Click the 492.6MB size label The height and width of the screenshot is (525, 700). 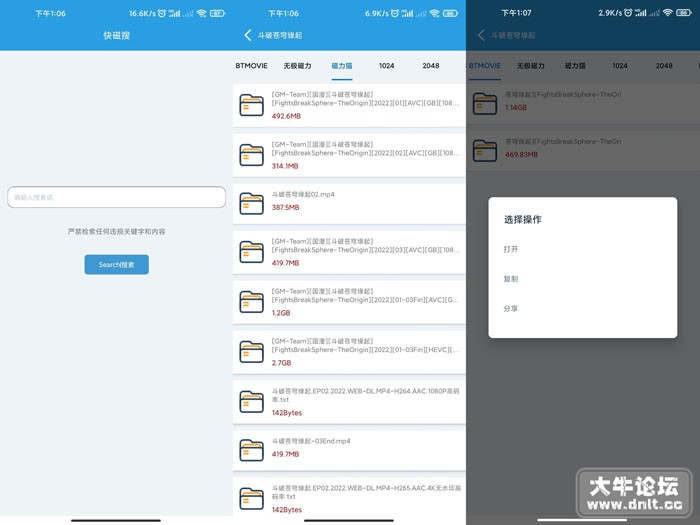(x=286, y=116)
